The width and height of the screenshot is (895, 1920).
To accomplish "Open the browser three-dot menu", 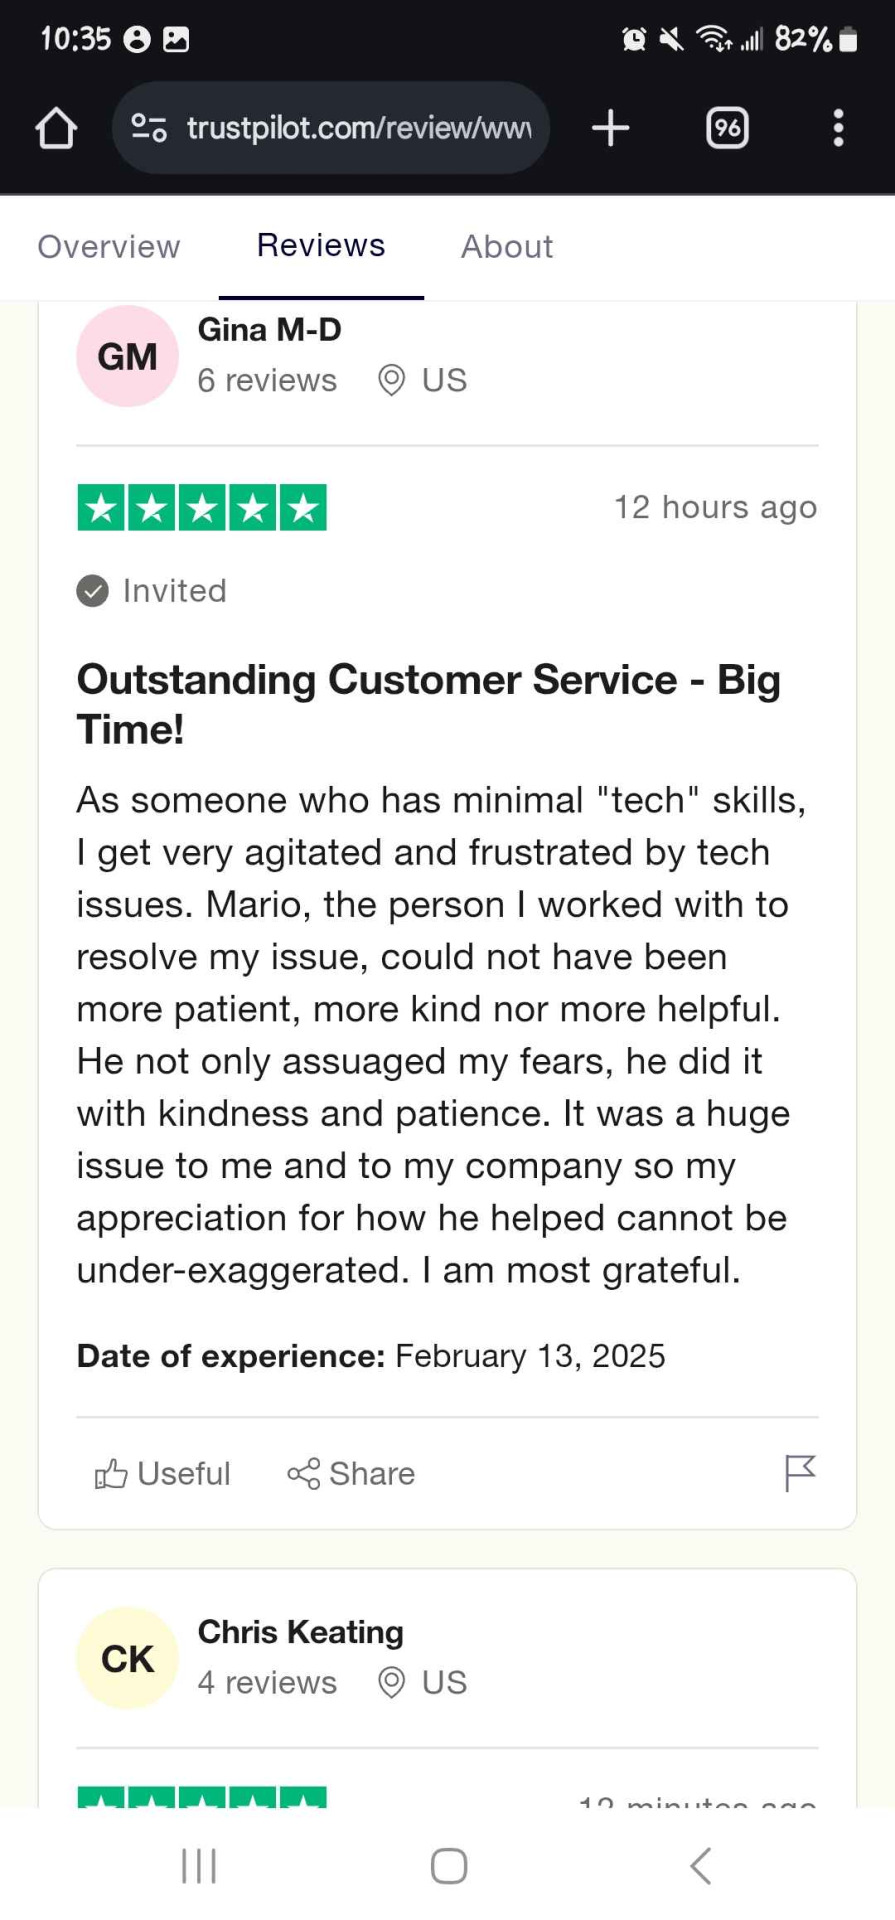I will tap(838, 128).
